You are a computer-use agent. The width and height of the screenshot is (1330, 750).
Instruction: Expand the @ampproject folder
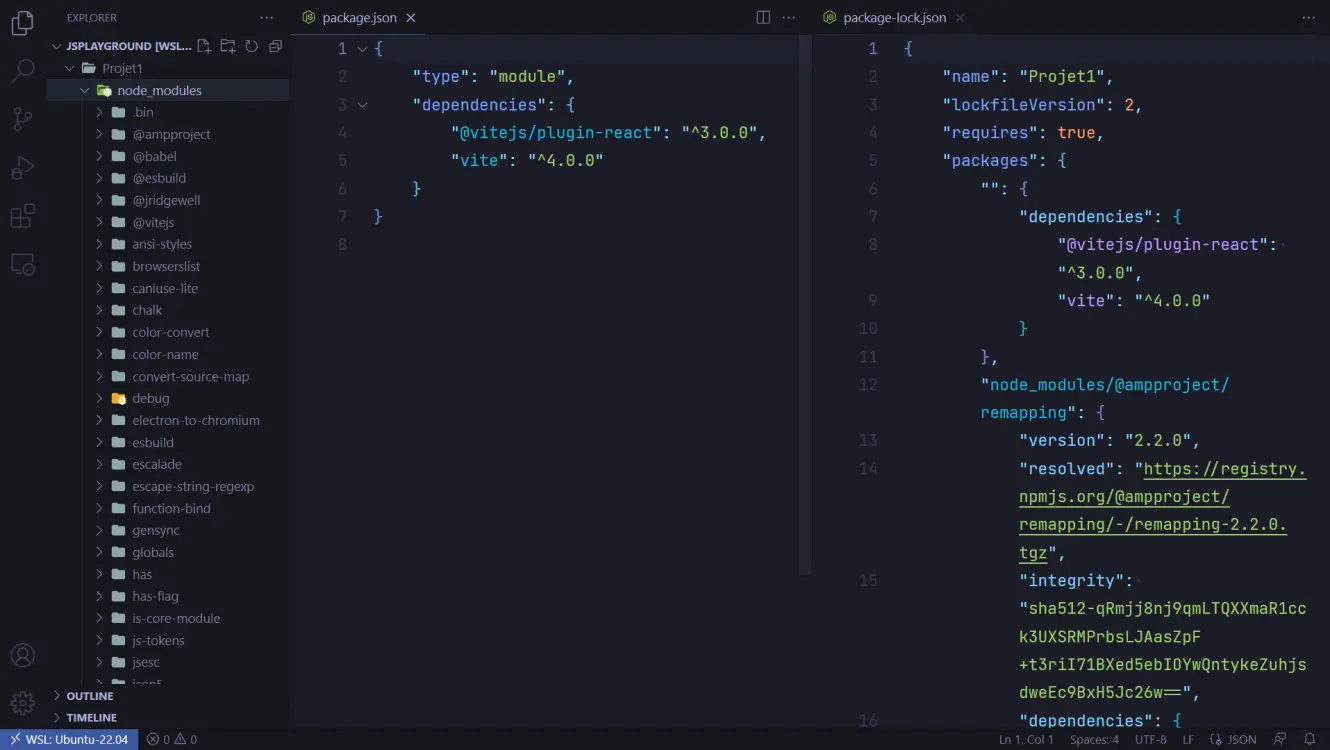point(100,134)
